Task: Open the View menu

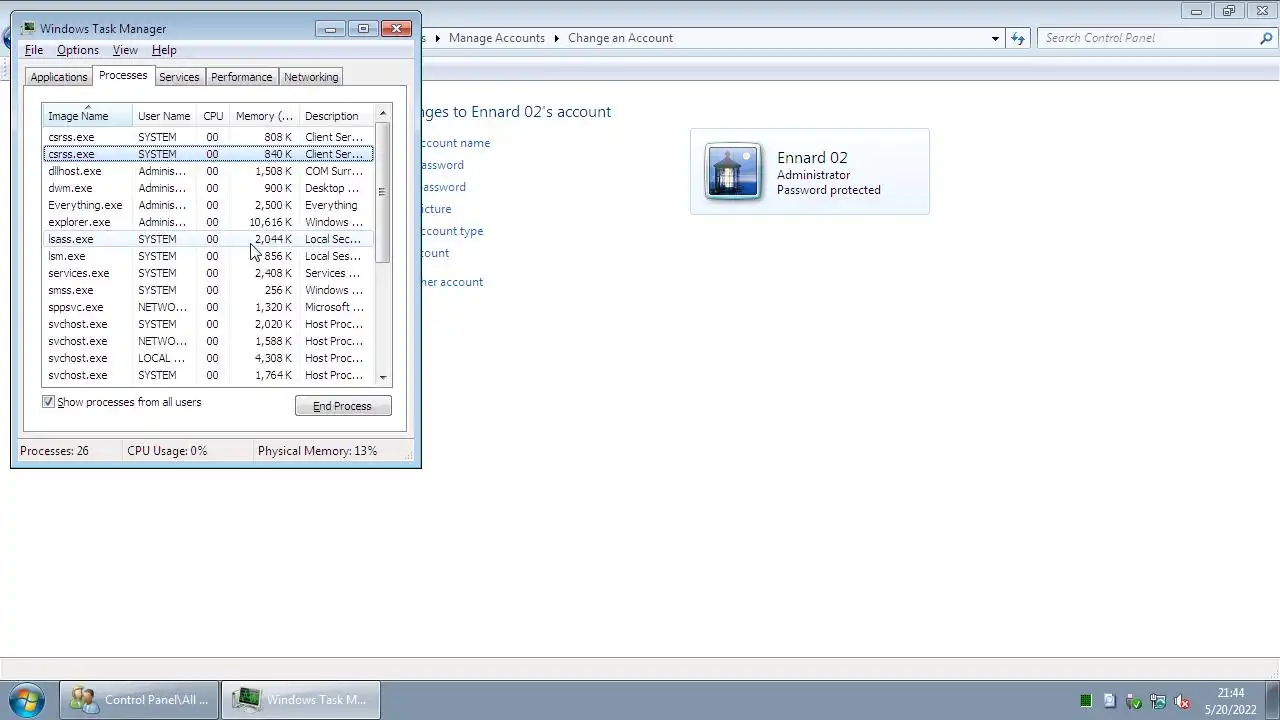Action: (x=125, y=50)
